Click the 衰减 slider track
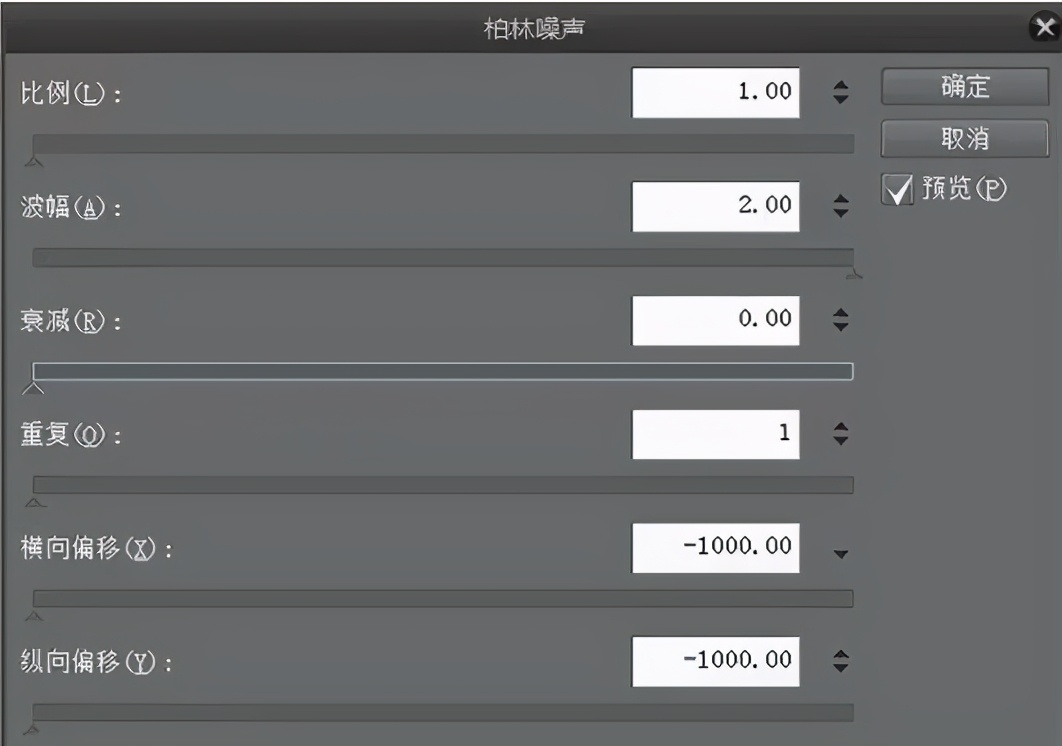The image size is (1062, 746). click(x=443, y=372)
